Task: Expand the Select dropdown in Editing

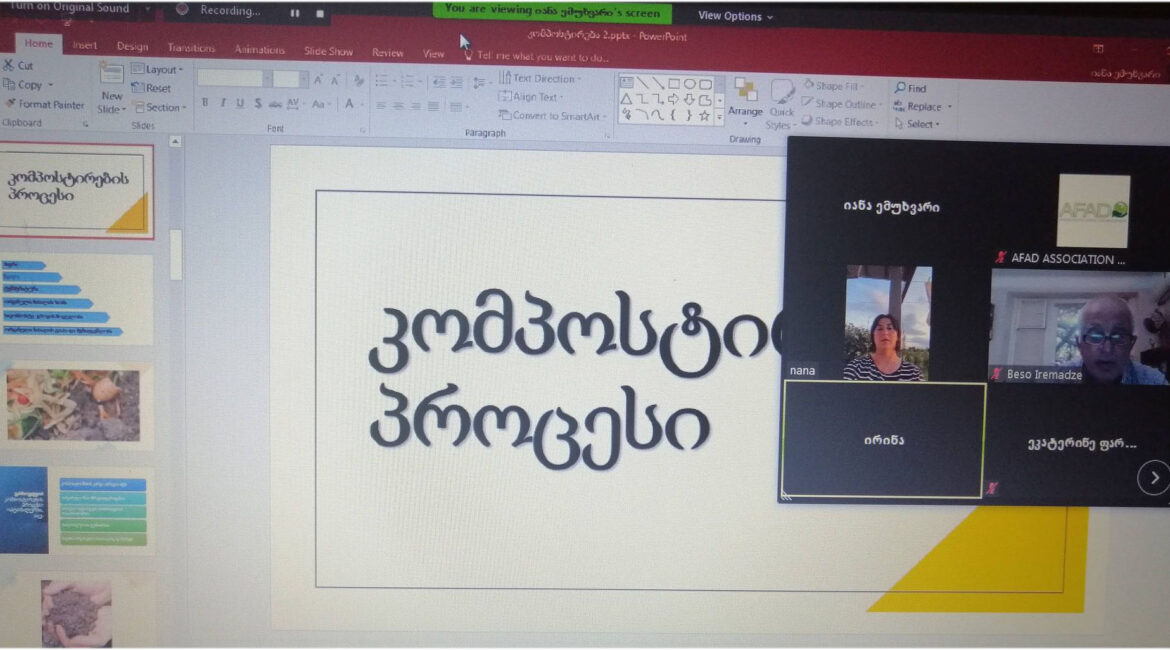Action: coord(919,124)
